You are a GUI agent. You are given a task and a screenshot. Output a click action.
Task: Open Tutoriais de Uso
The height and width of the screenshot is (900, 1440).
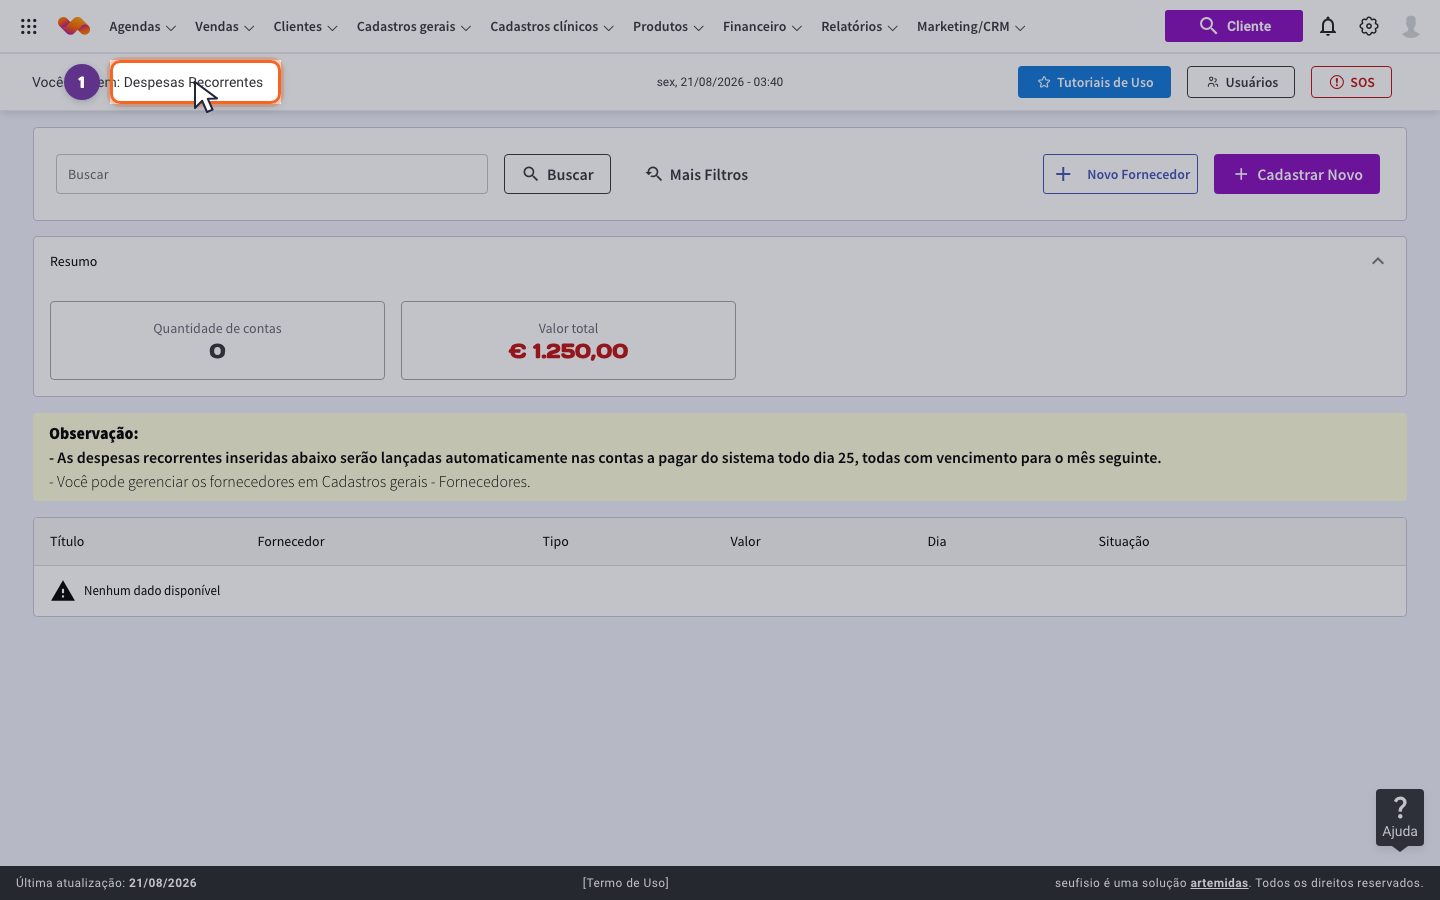pyautogui.click(x=1094, y=82)
